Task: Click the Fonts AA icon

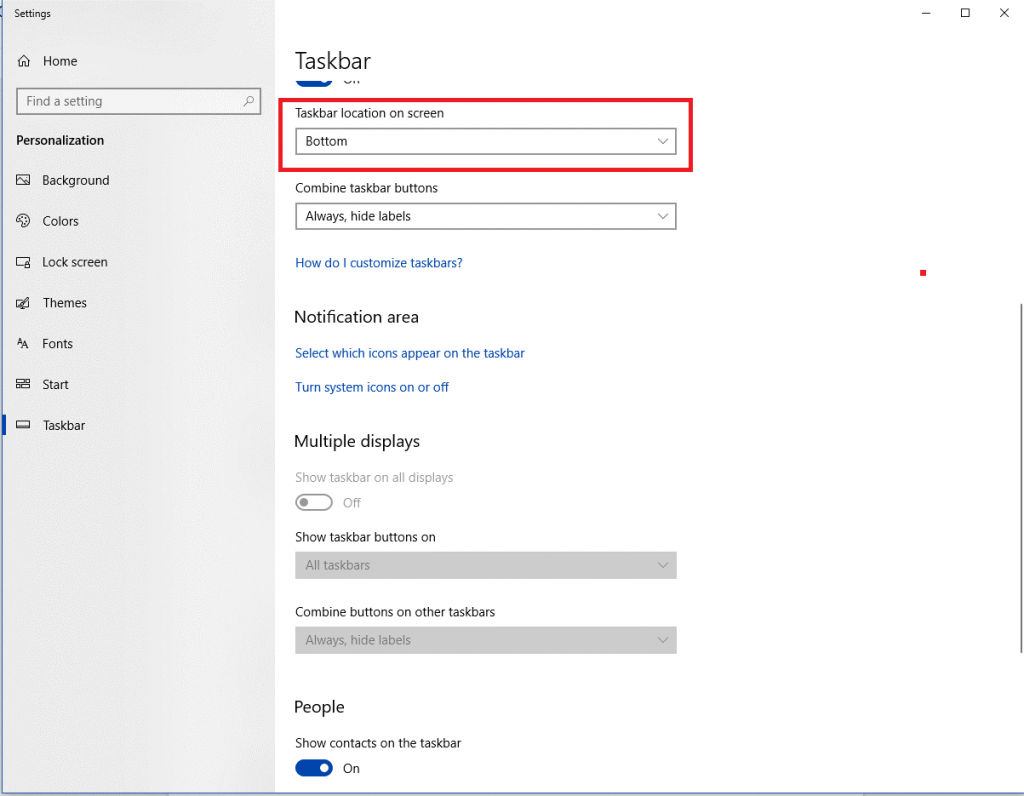Action: coord(23,343)
